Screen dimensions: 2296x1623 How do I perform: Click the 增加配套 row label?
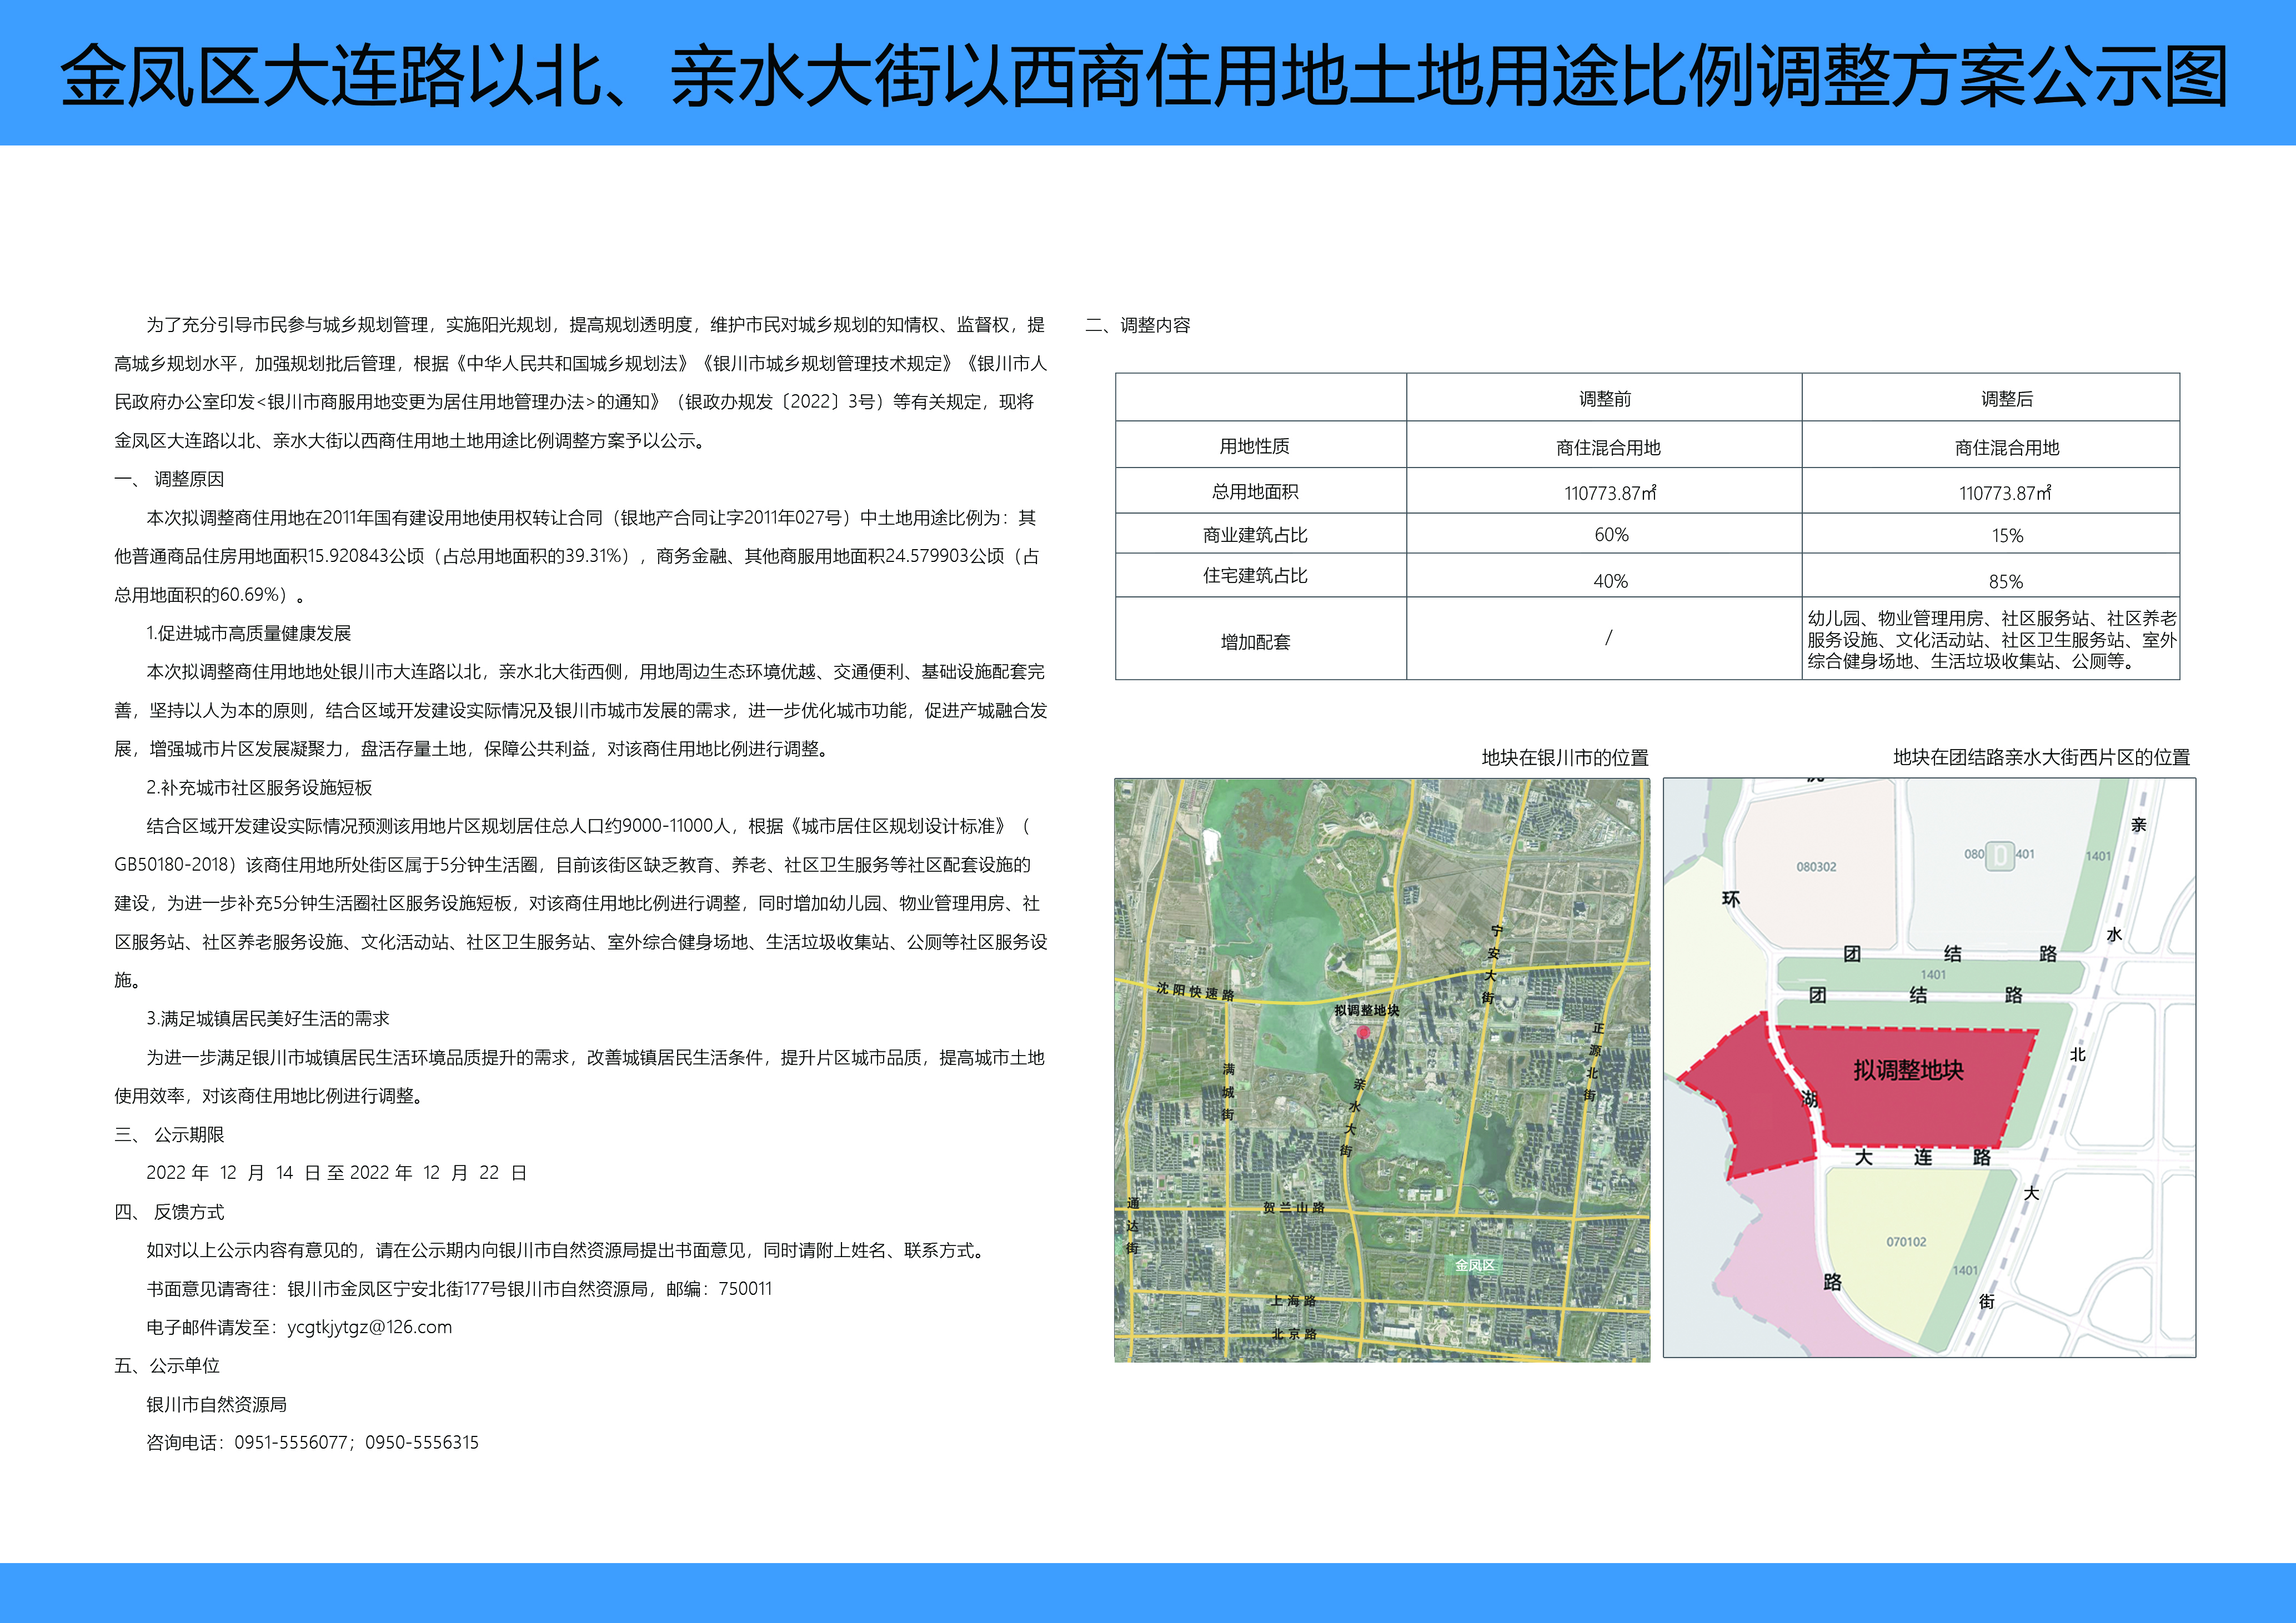click(1255, 642)
